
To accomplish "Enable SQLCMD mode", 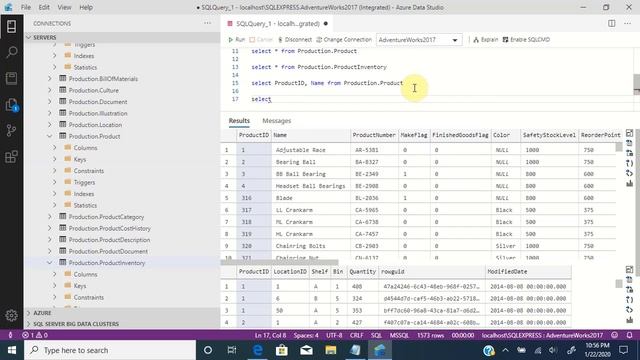I will click(x=526, y=40).
